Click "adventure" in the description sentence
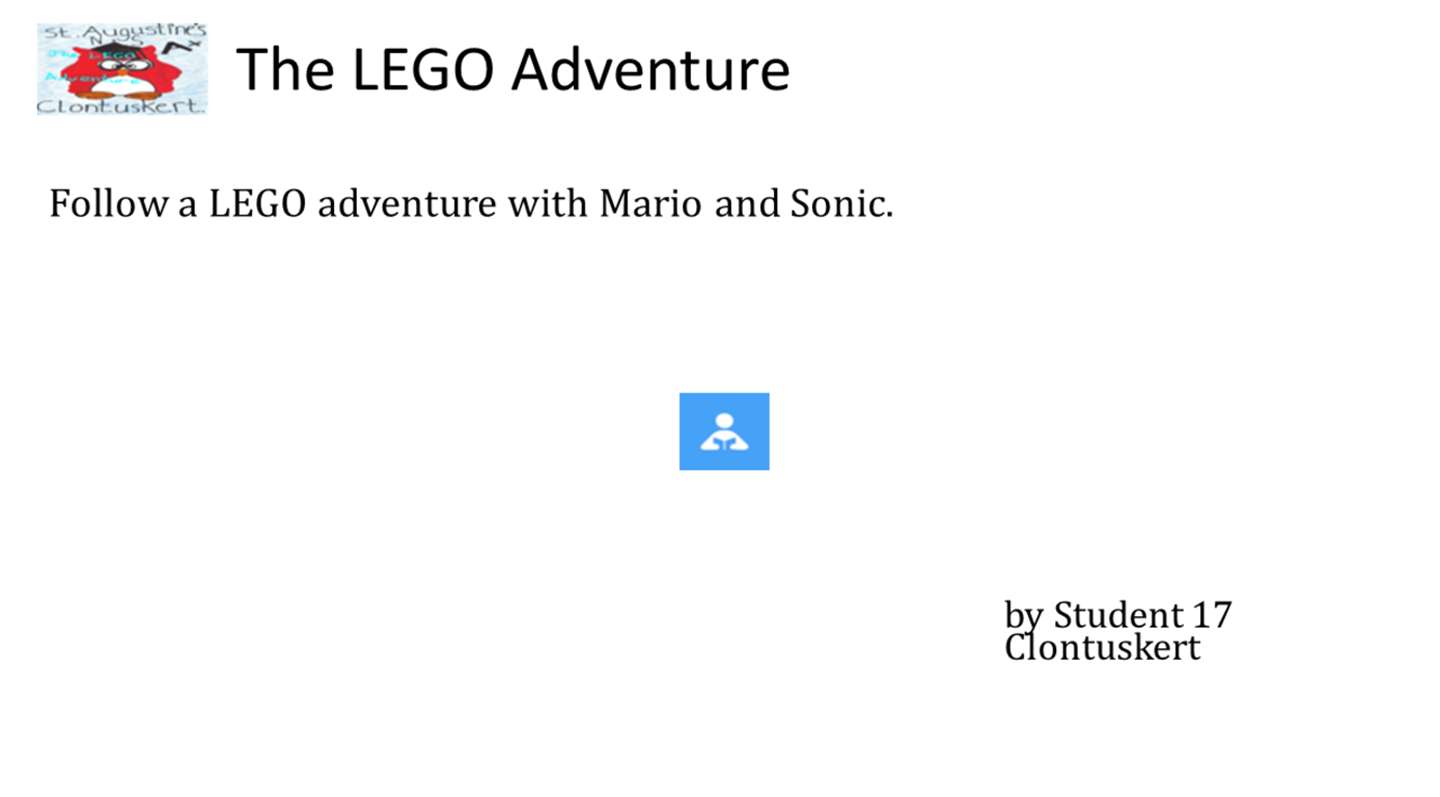The image size is (1440, 797). coord(406,204)
